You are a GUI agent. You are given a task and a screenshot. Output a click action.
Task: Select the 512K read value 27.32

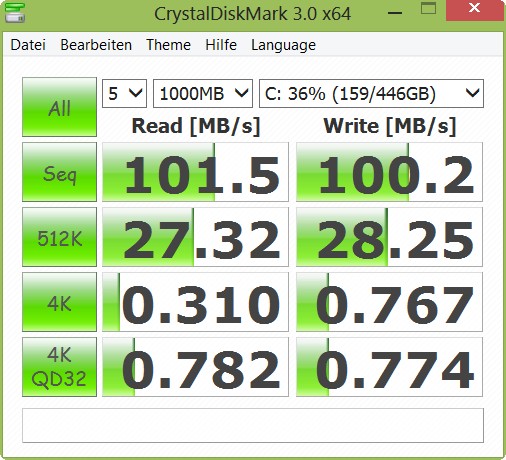coord(195,237)
